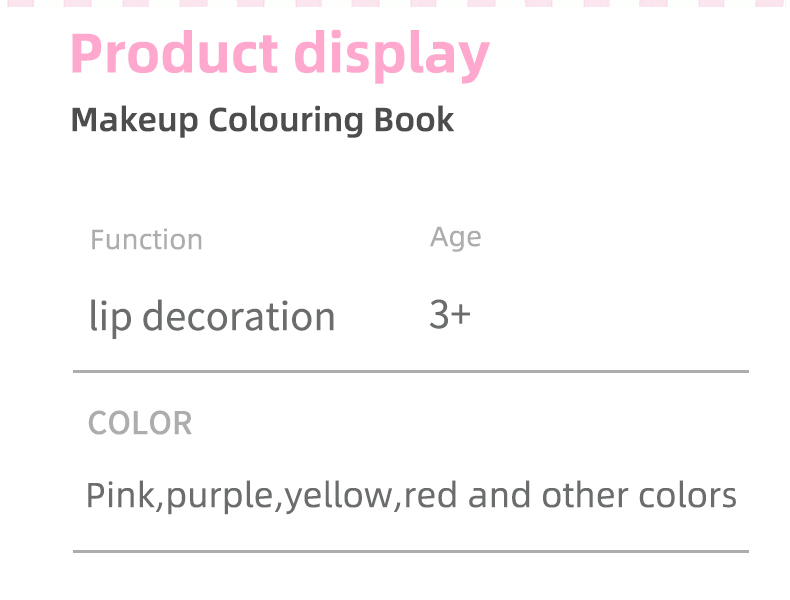
Task: Select the word "decoration" in function value
Action: 238,317
